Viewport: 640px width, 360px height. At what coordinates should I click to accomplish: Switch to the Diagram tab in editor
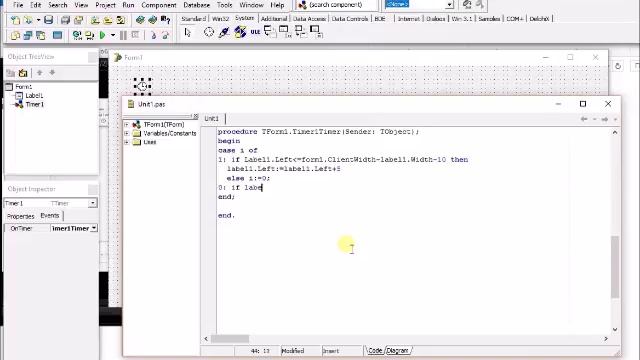coord(397,351)
